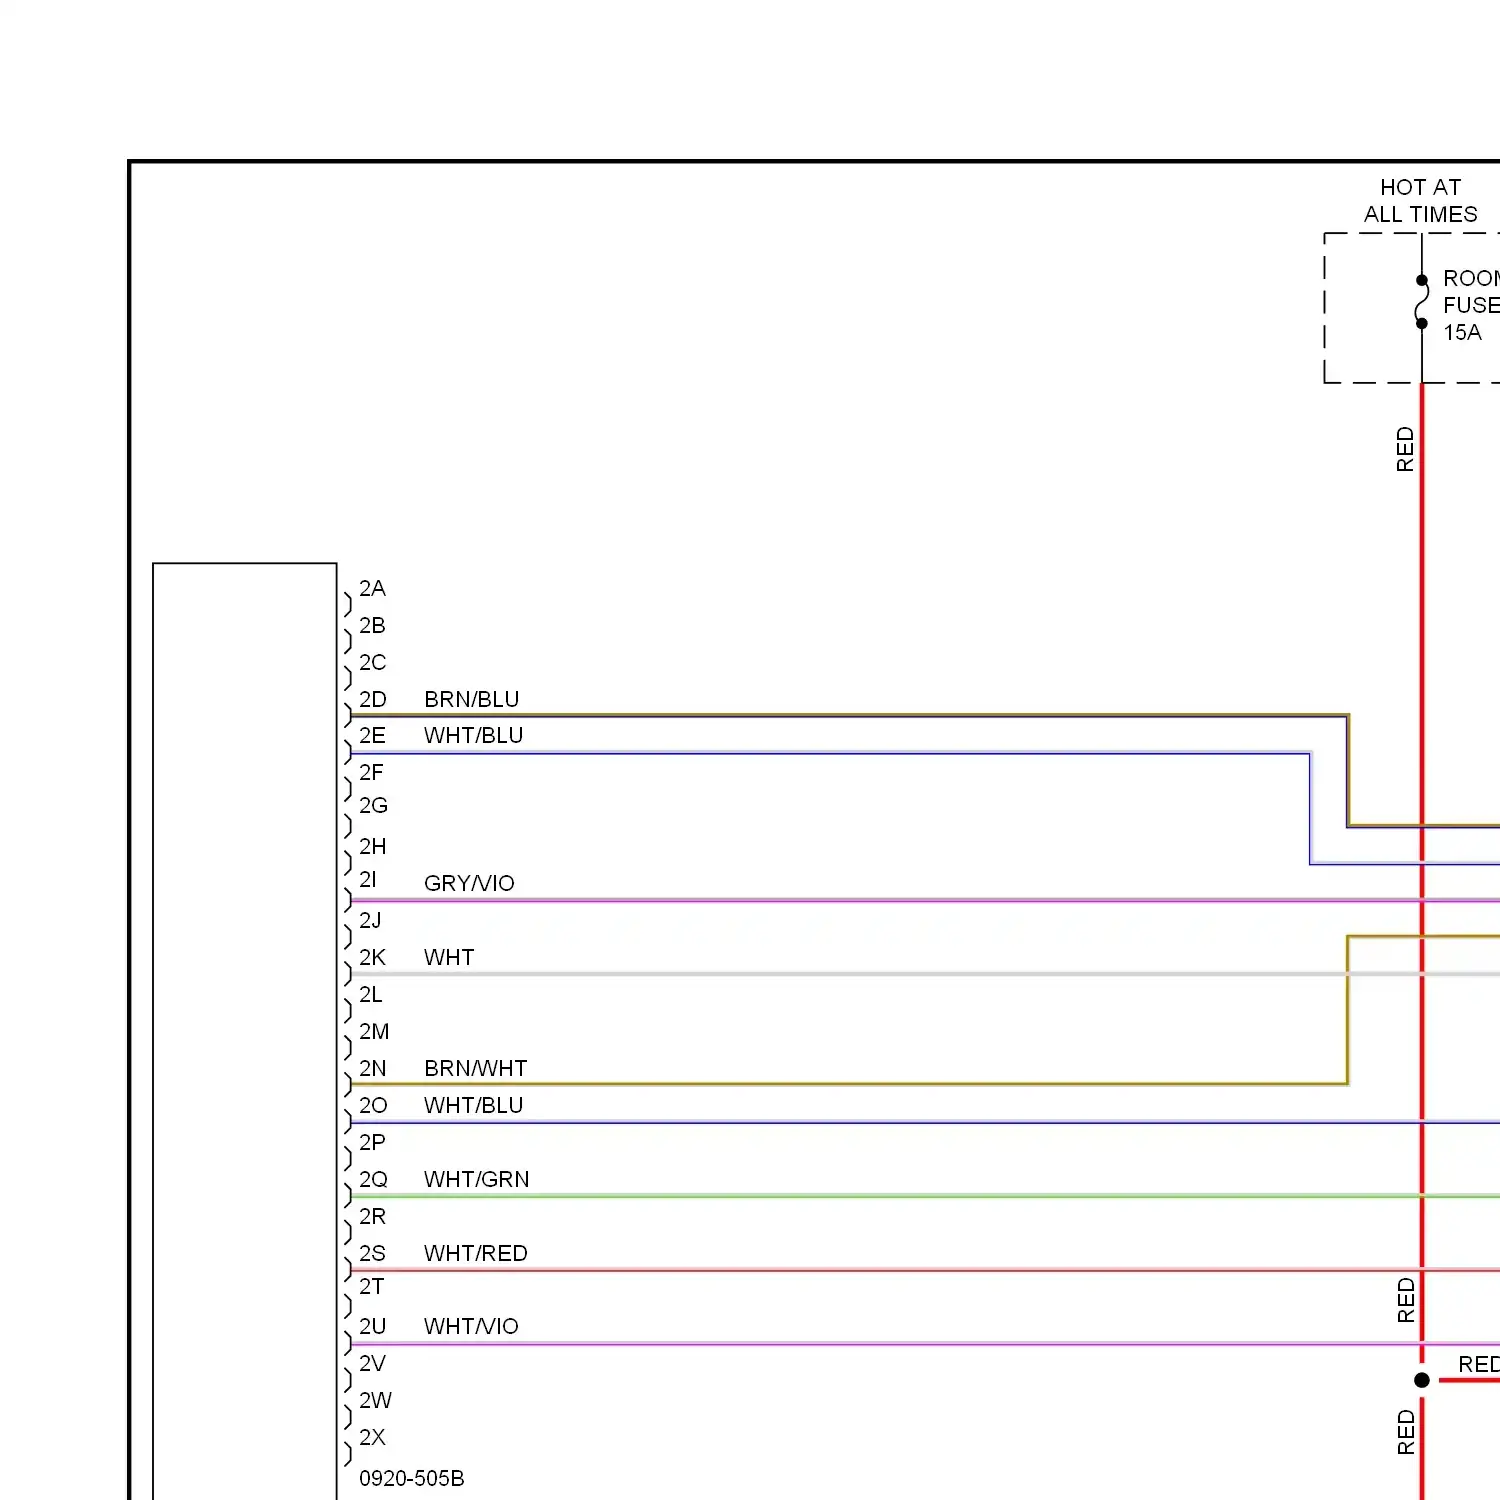Click pin label 2T
Screen dimensions: 1500x1500
(371, 1286)
